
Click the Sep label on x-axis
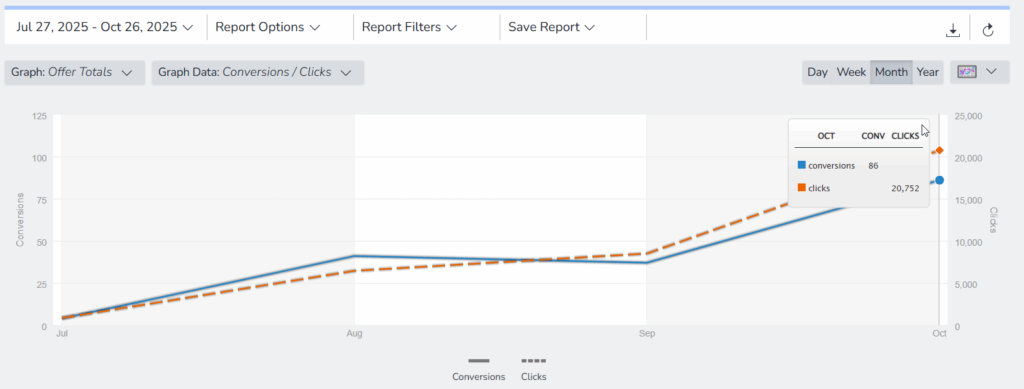click(x=647, y=334)
